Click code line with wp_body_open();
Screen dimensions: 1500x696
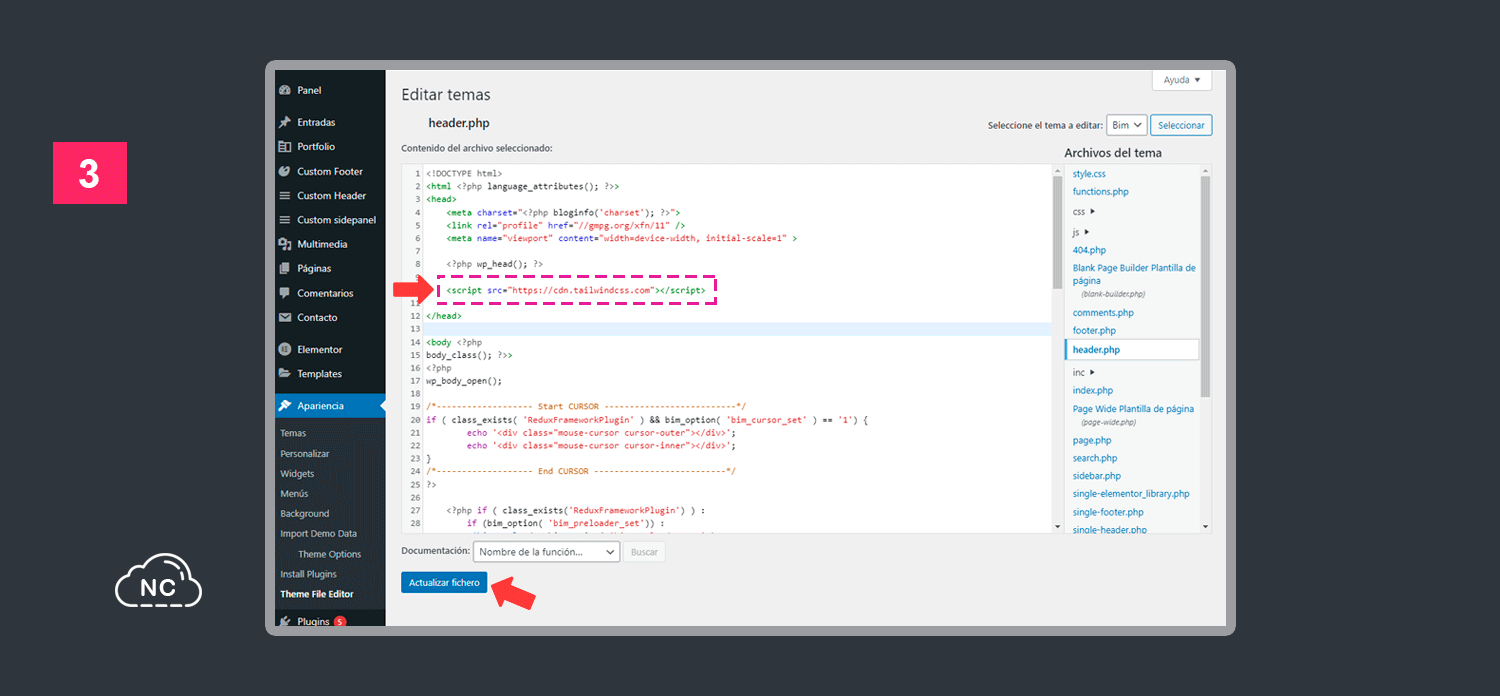(x=464, y=381)
